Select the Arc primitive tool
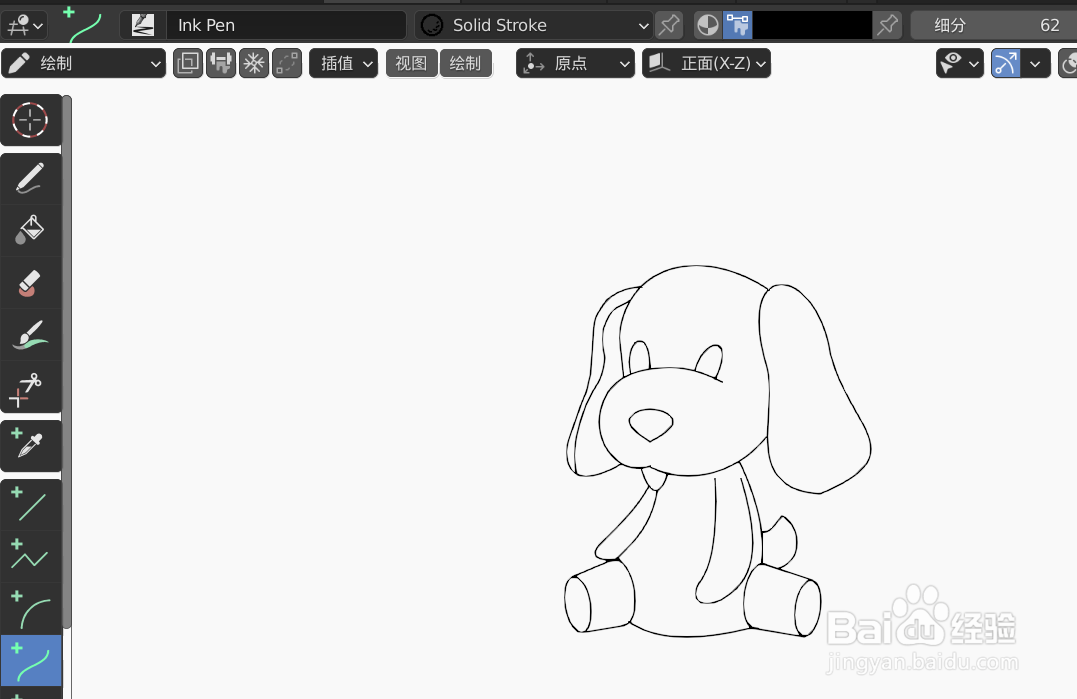The width and height of the screenshot is (1077, 699). tap(30, 609)
